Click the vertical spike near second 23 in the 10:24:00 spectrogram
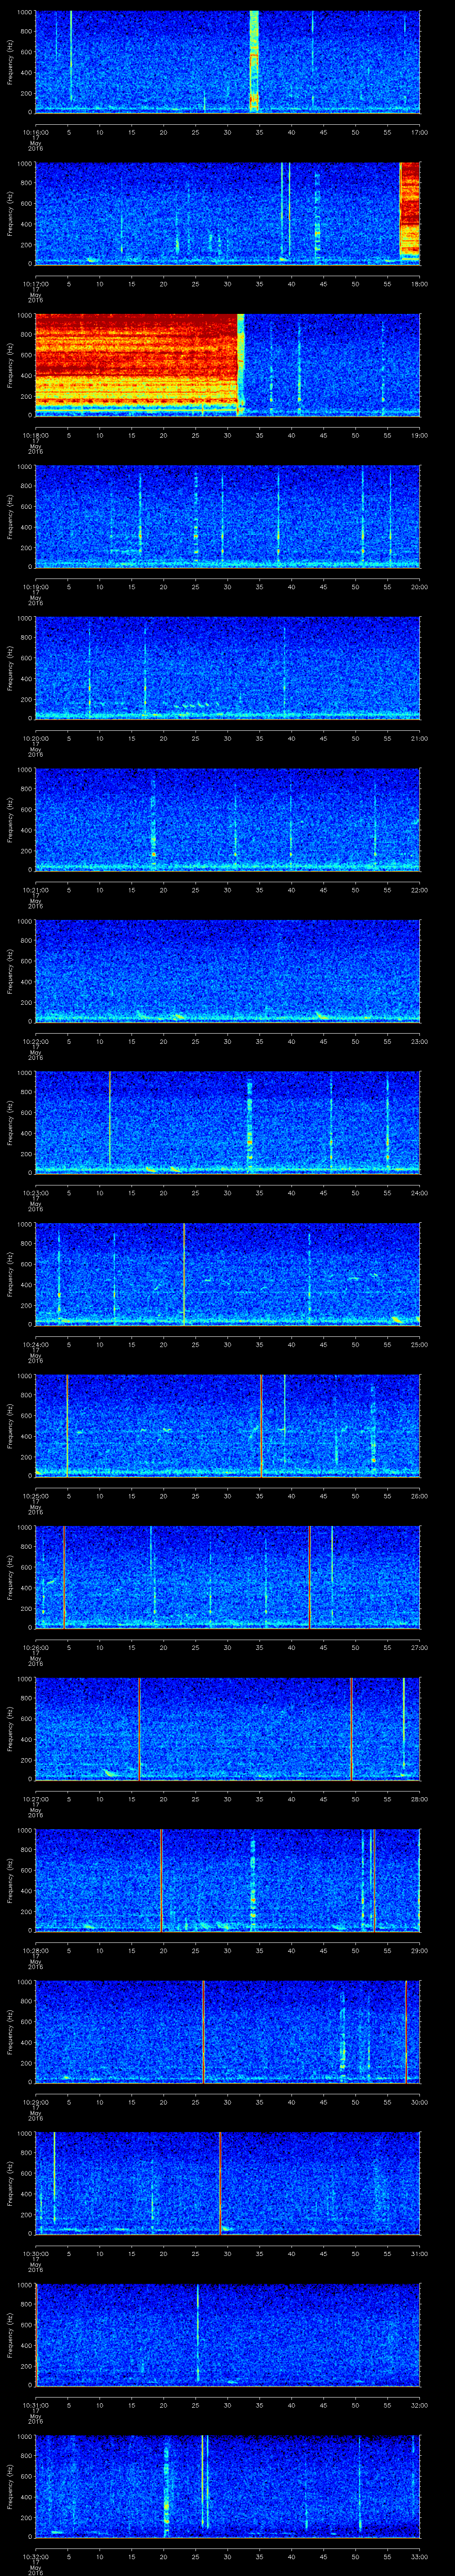 184,1274
